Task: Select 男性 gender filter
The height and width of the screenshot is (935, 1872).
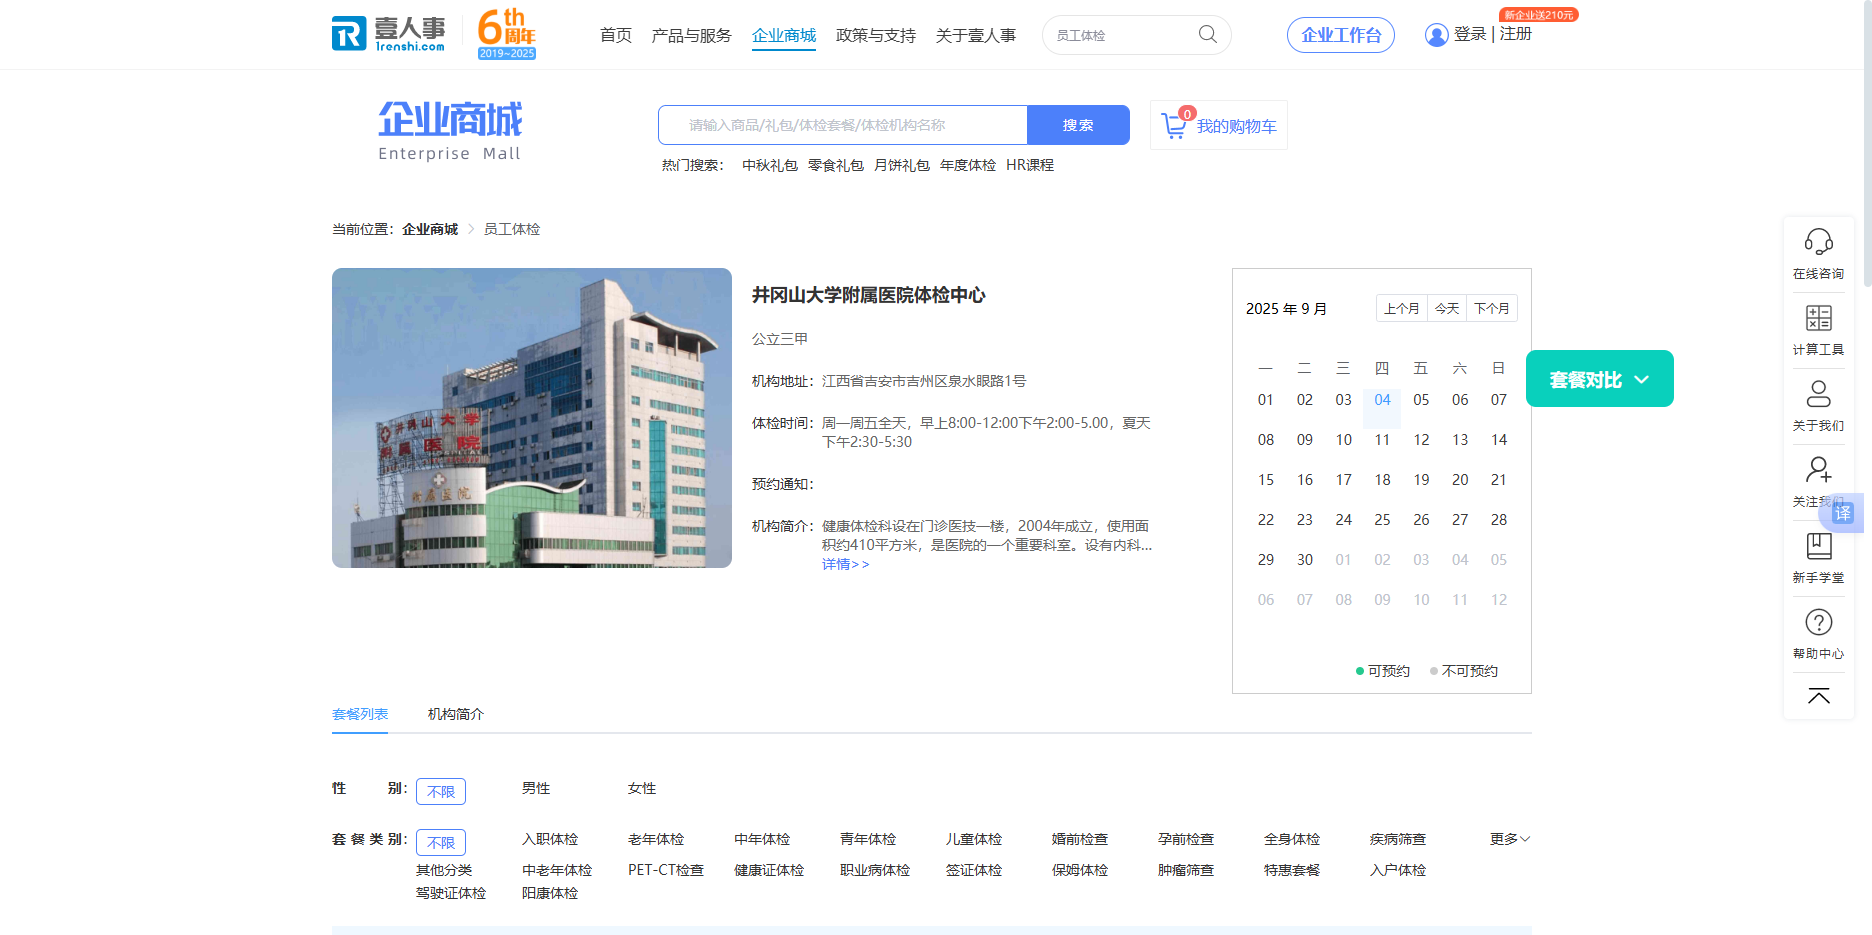Action: pyautogui.click(x=536, y=788)
